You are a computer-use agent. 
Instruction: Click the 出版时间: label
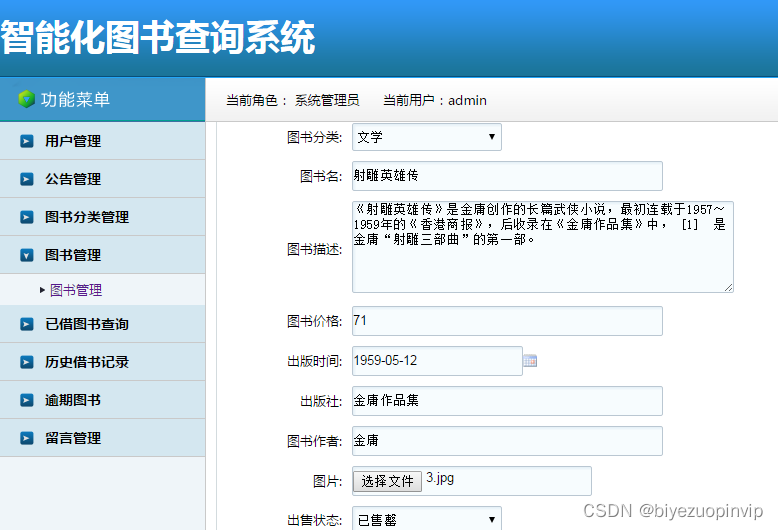click(315, 361)
